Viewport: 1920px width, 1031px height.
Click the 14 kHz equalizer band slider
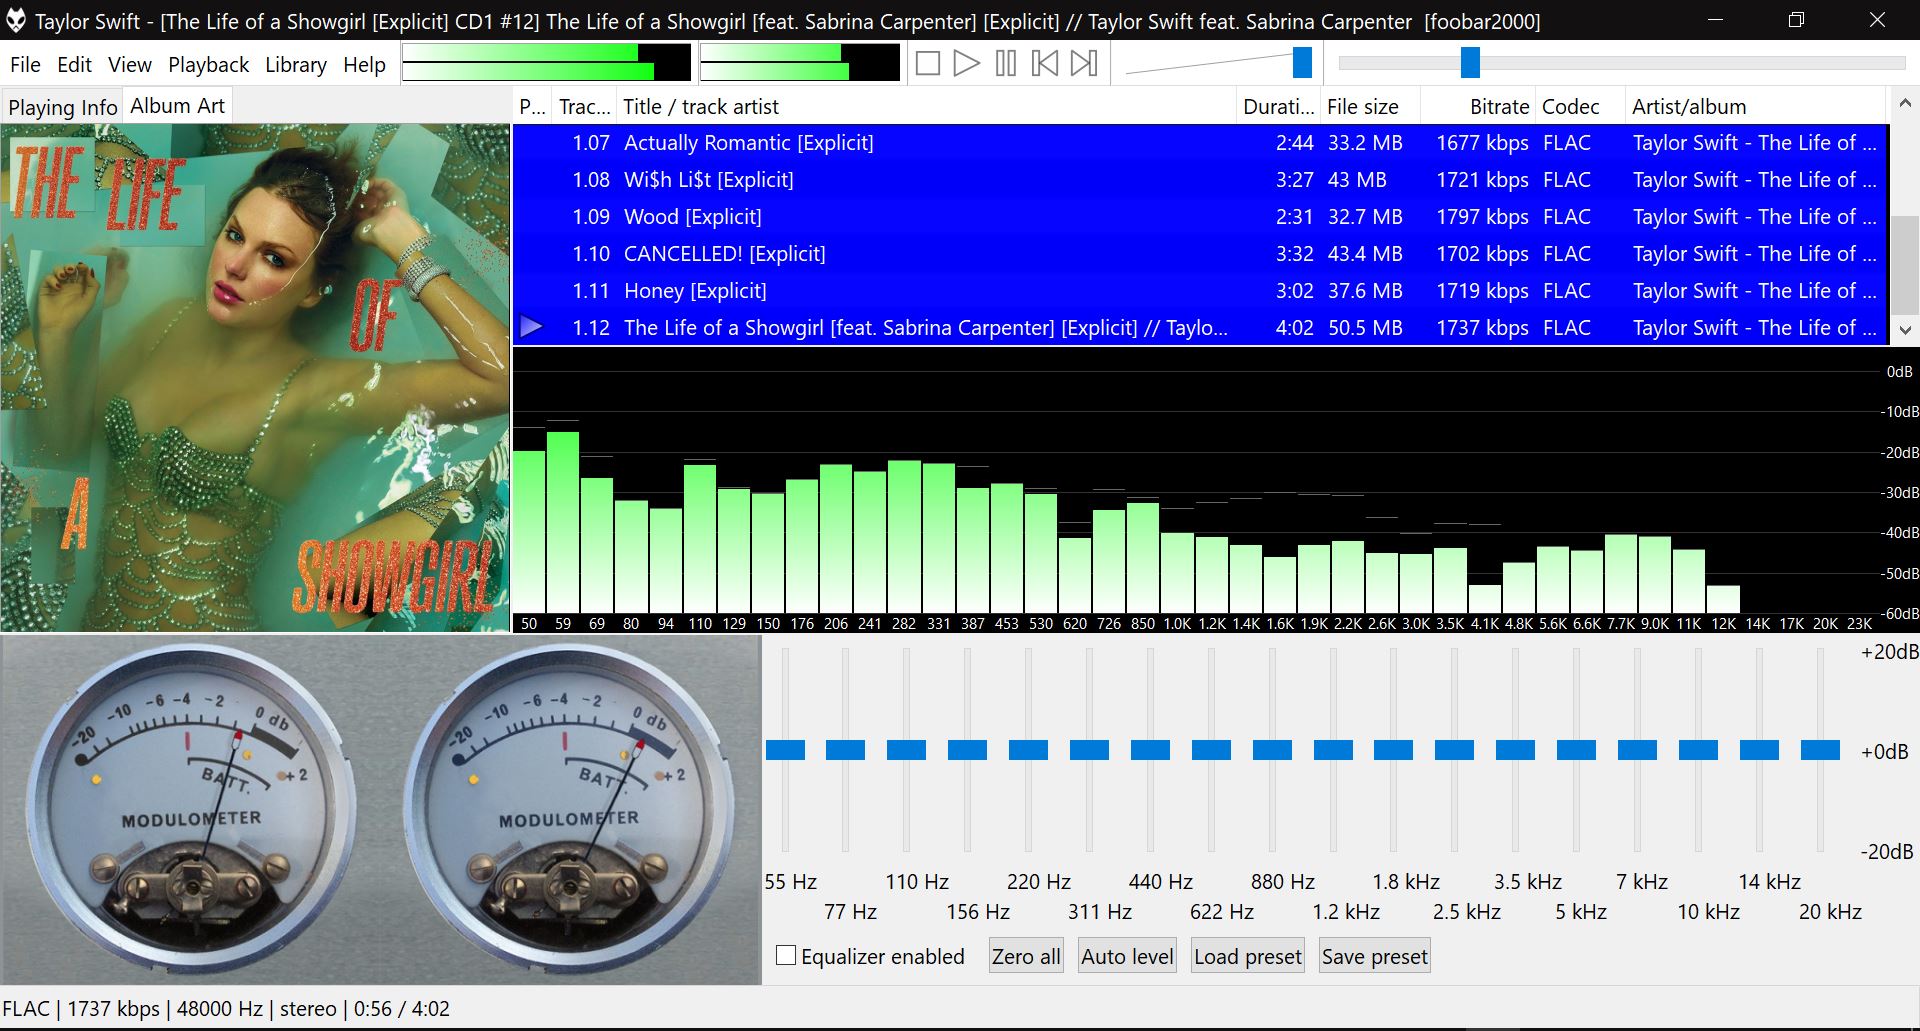coord(1759,750)
